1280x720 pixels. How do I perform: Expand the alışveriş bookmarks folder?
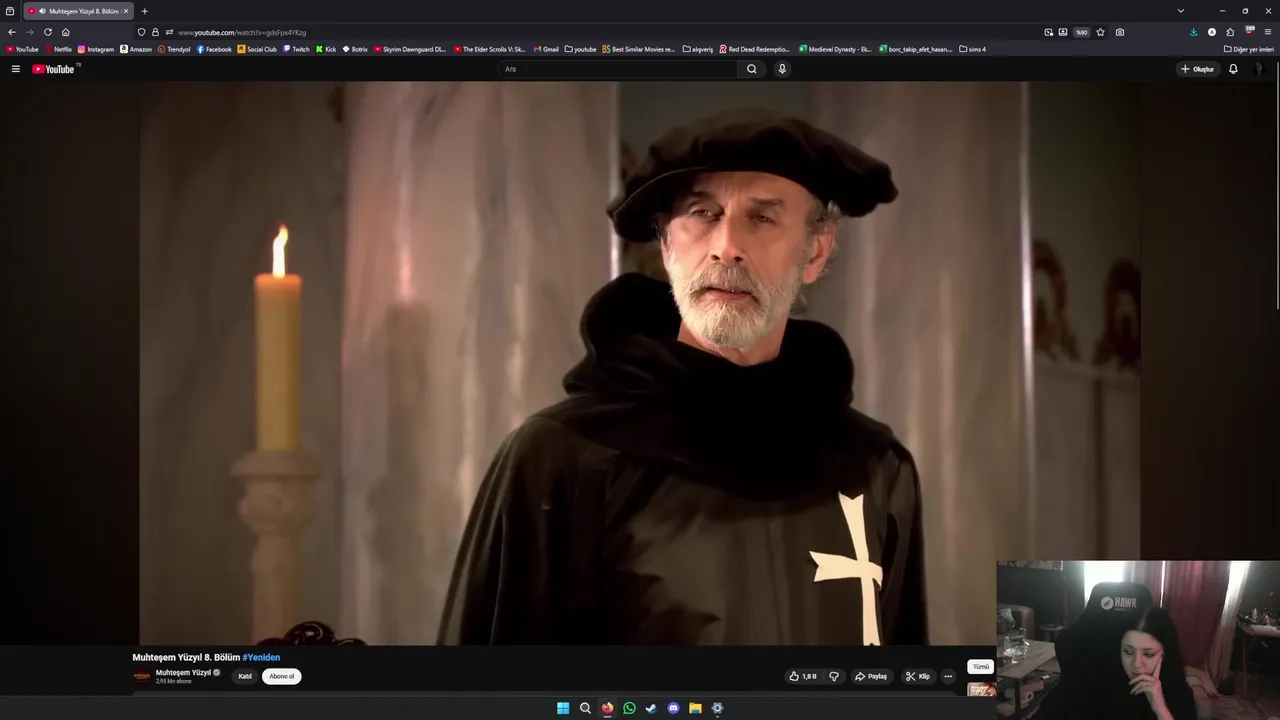[x=698, y=49]
